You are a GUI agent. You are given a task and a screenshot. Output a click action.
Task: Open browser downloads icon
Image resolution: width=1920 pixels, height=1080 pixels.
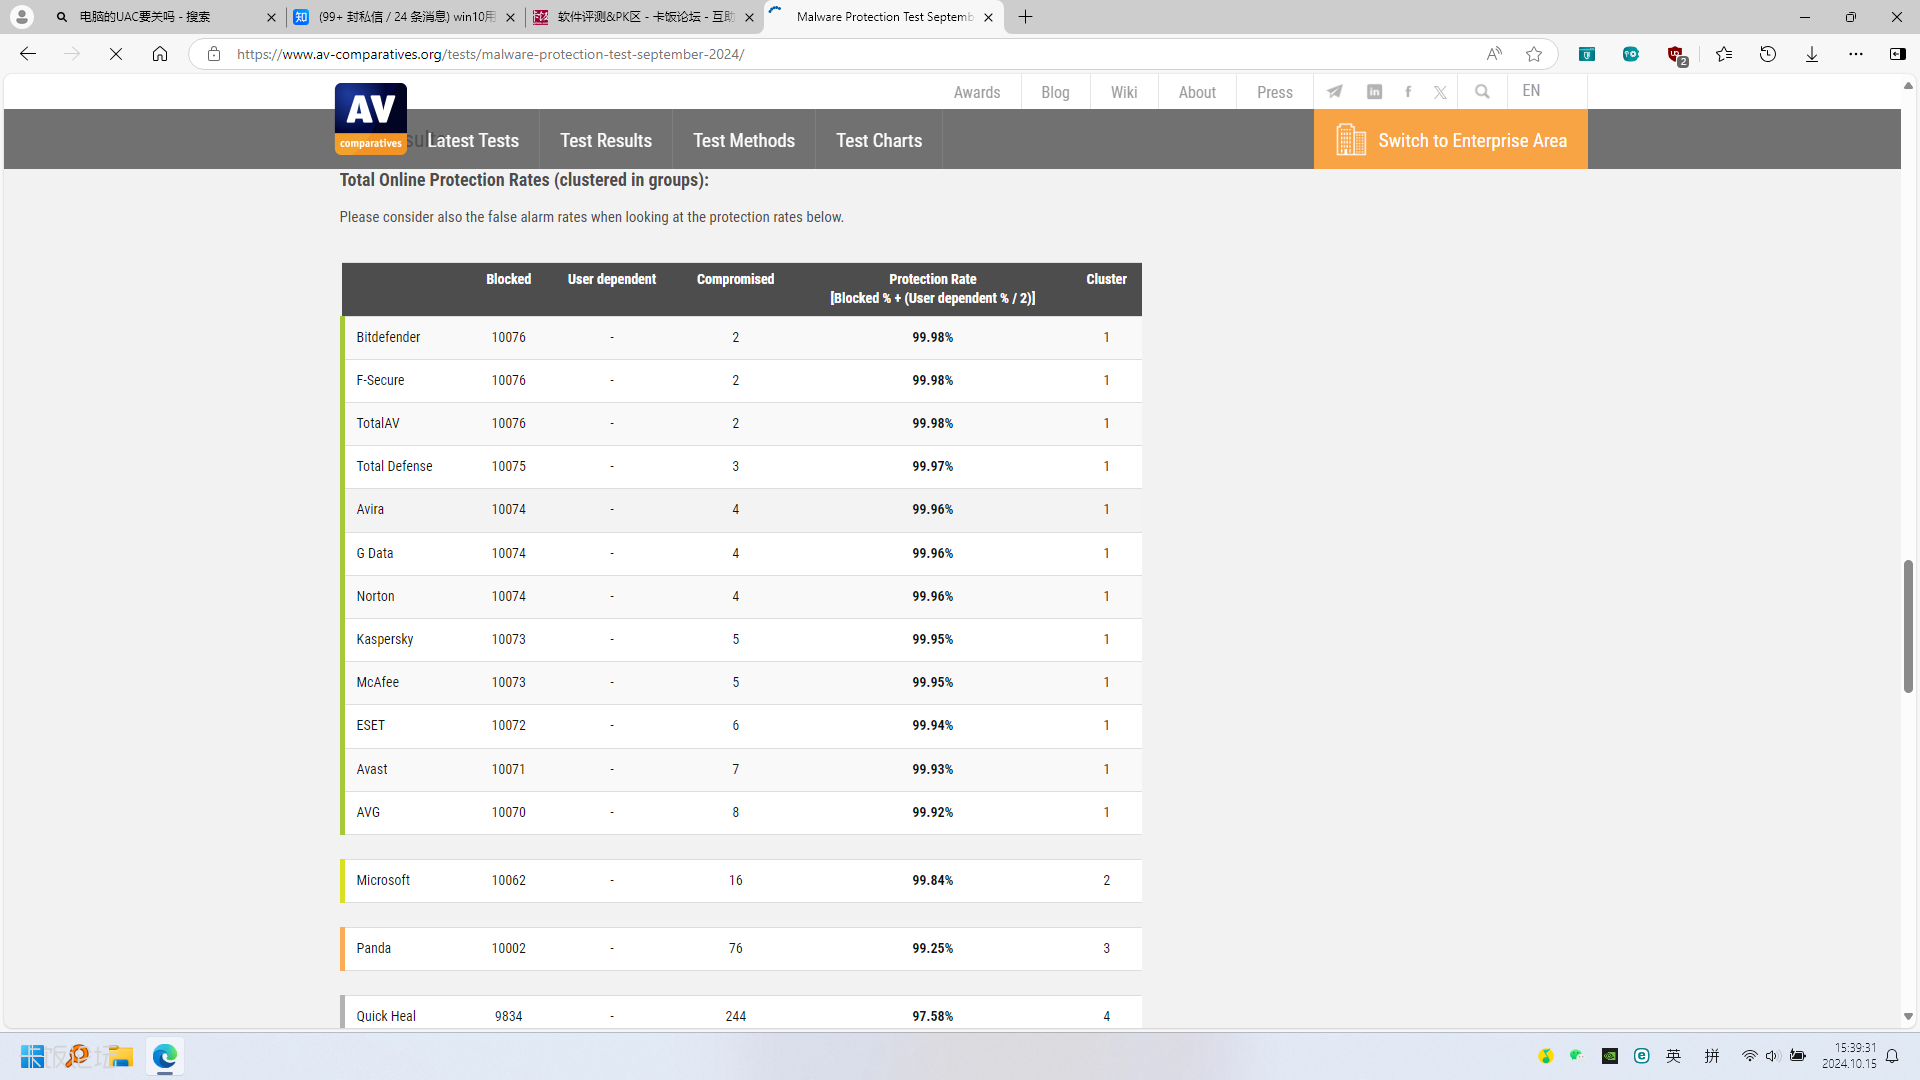[1812, 54]
